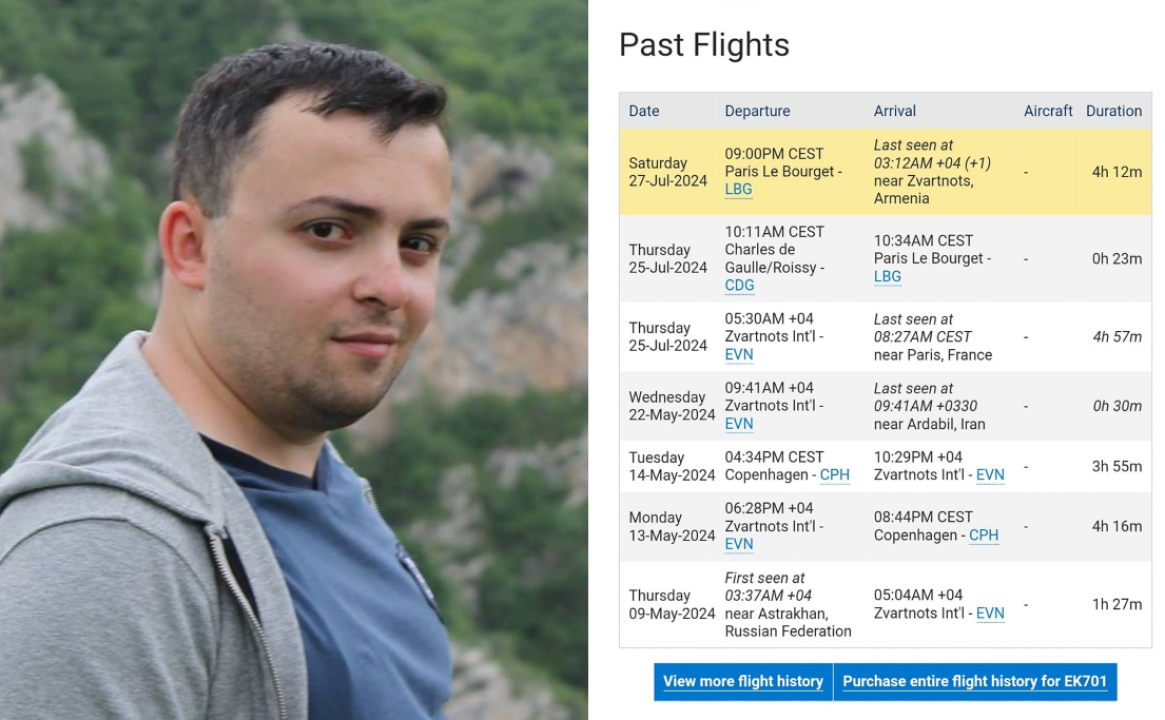The width and height of the screenshot is (1165, 720).
Task: Click the LBG link in the 27-Jul-2024 departure
Action: 738,189
